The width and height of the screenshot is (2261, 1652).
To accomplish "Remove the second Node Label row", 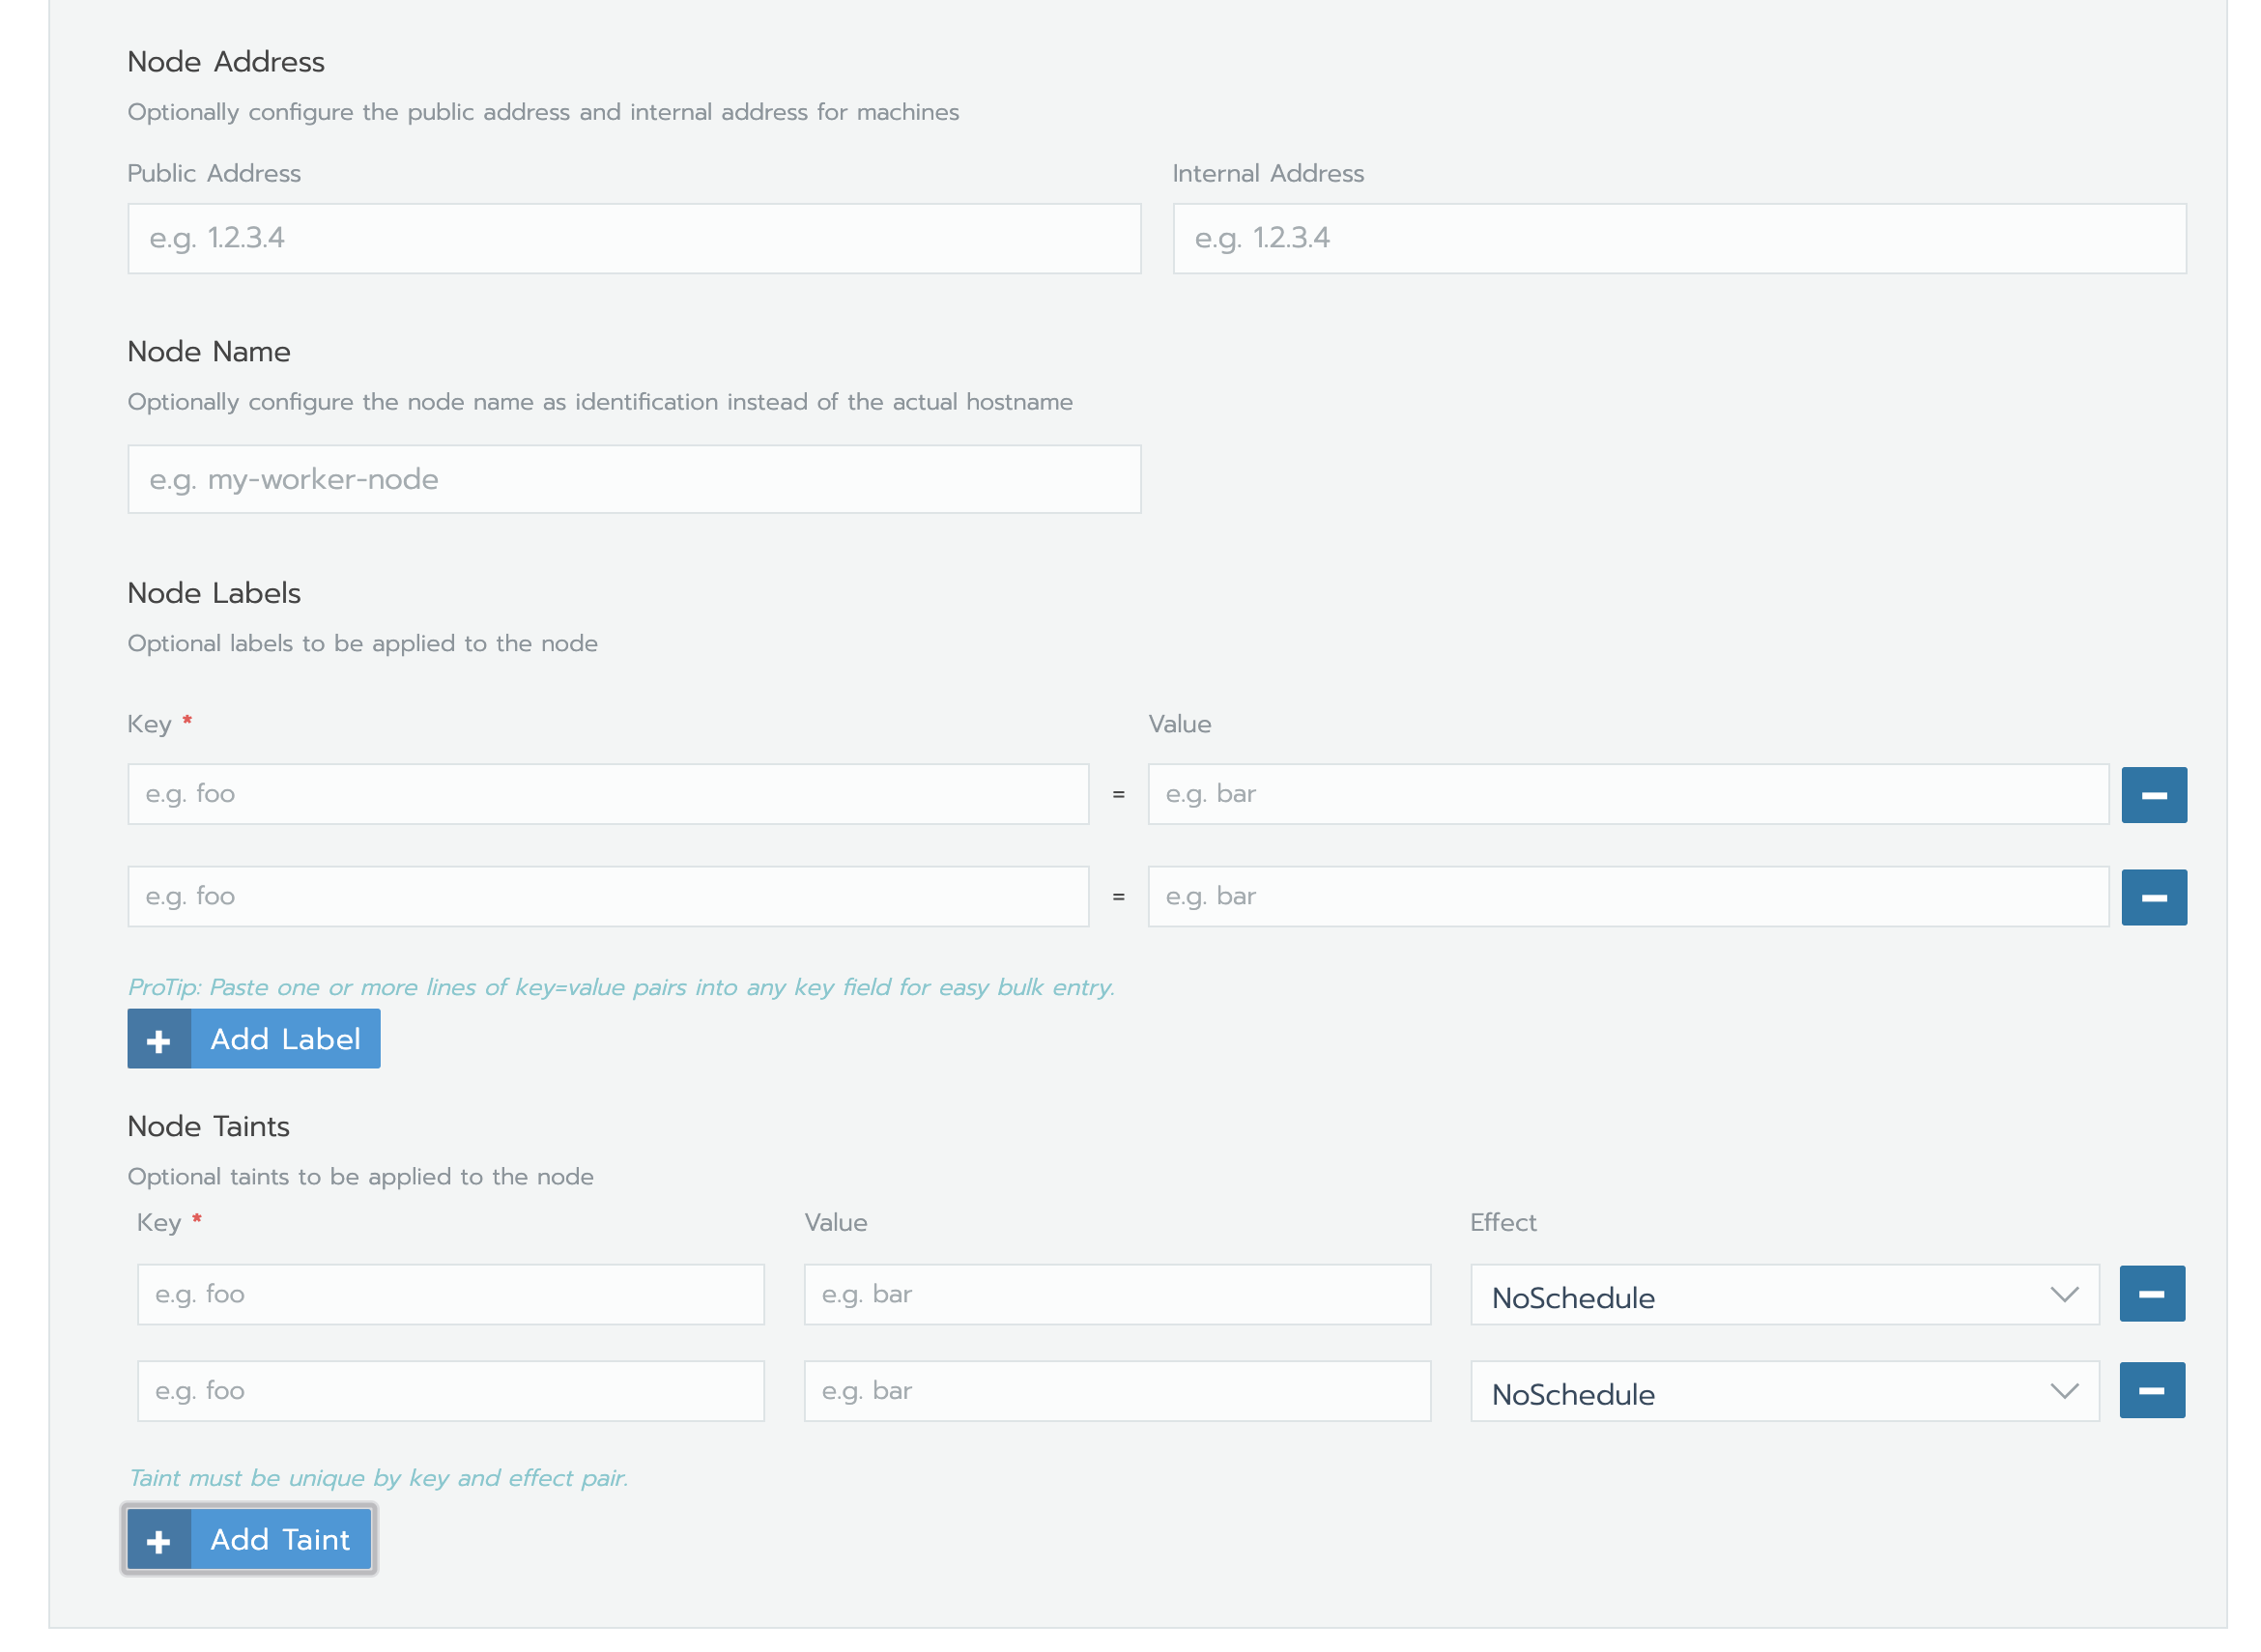I will (2154, 897).
